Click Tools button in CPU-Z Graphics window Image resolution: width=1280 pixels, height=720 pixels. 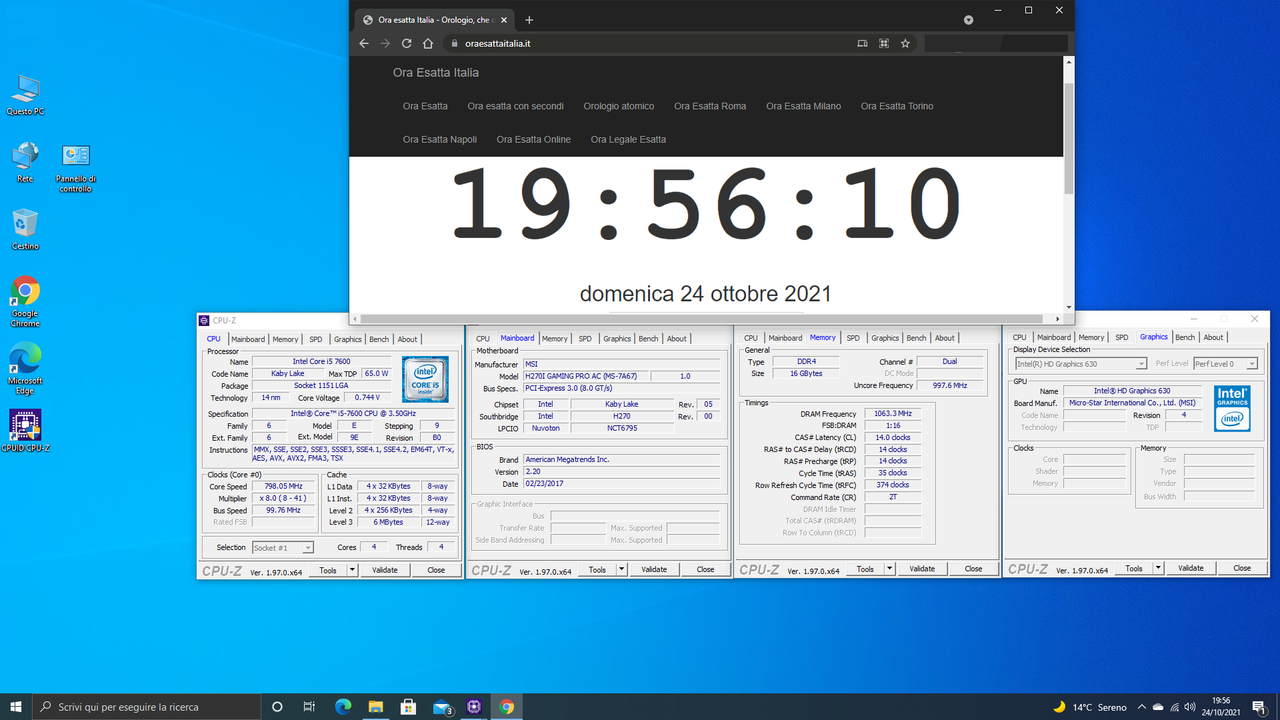pos(1133,568)
